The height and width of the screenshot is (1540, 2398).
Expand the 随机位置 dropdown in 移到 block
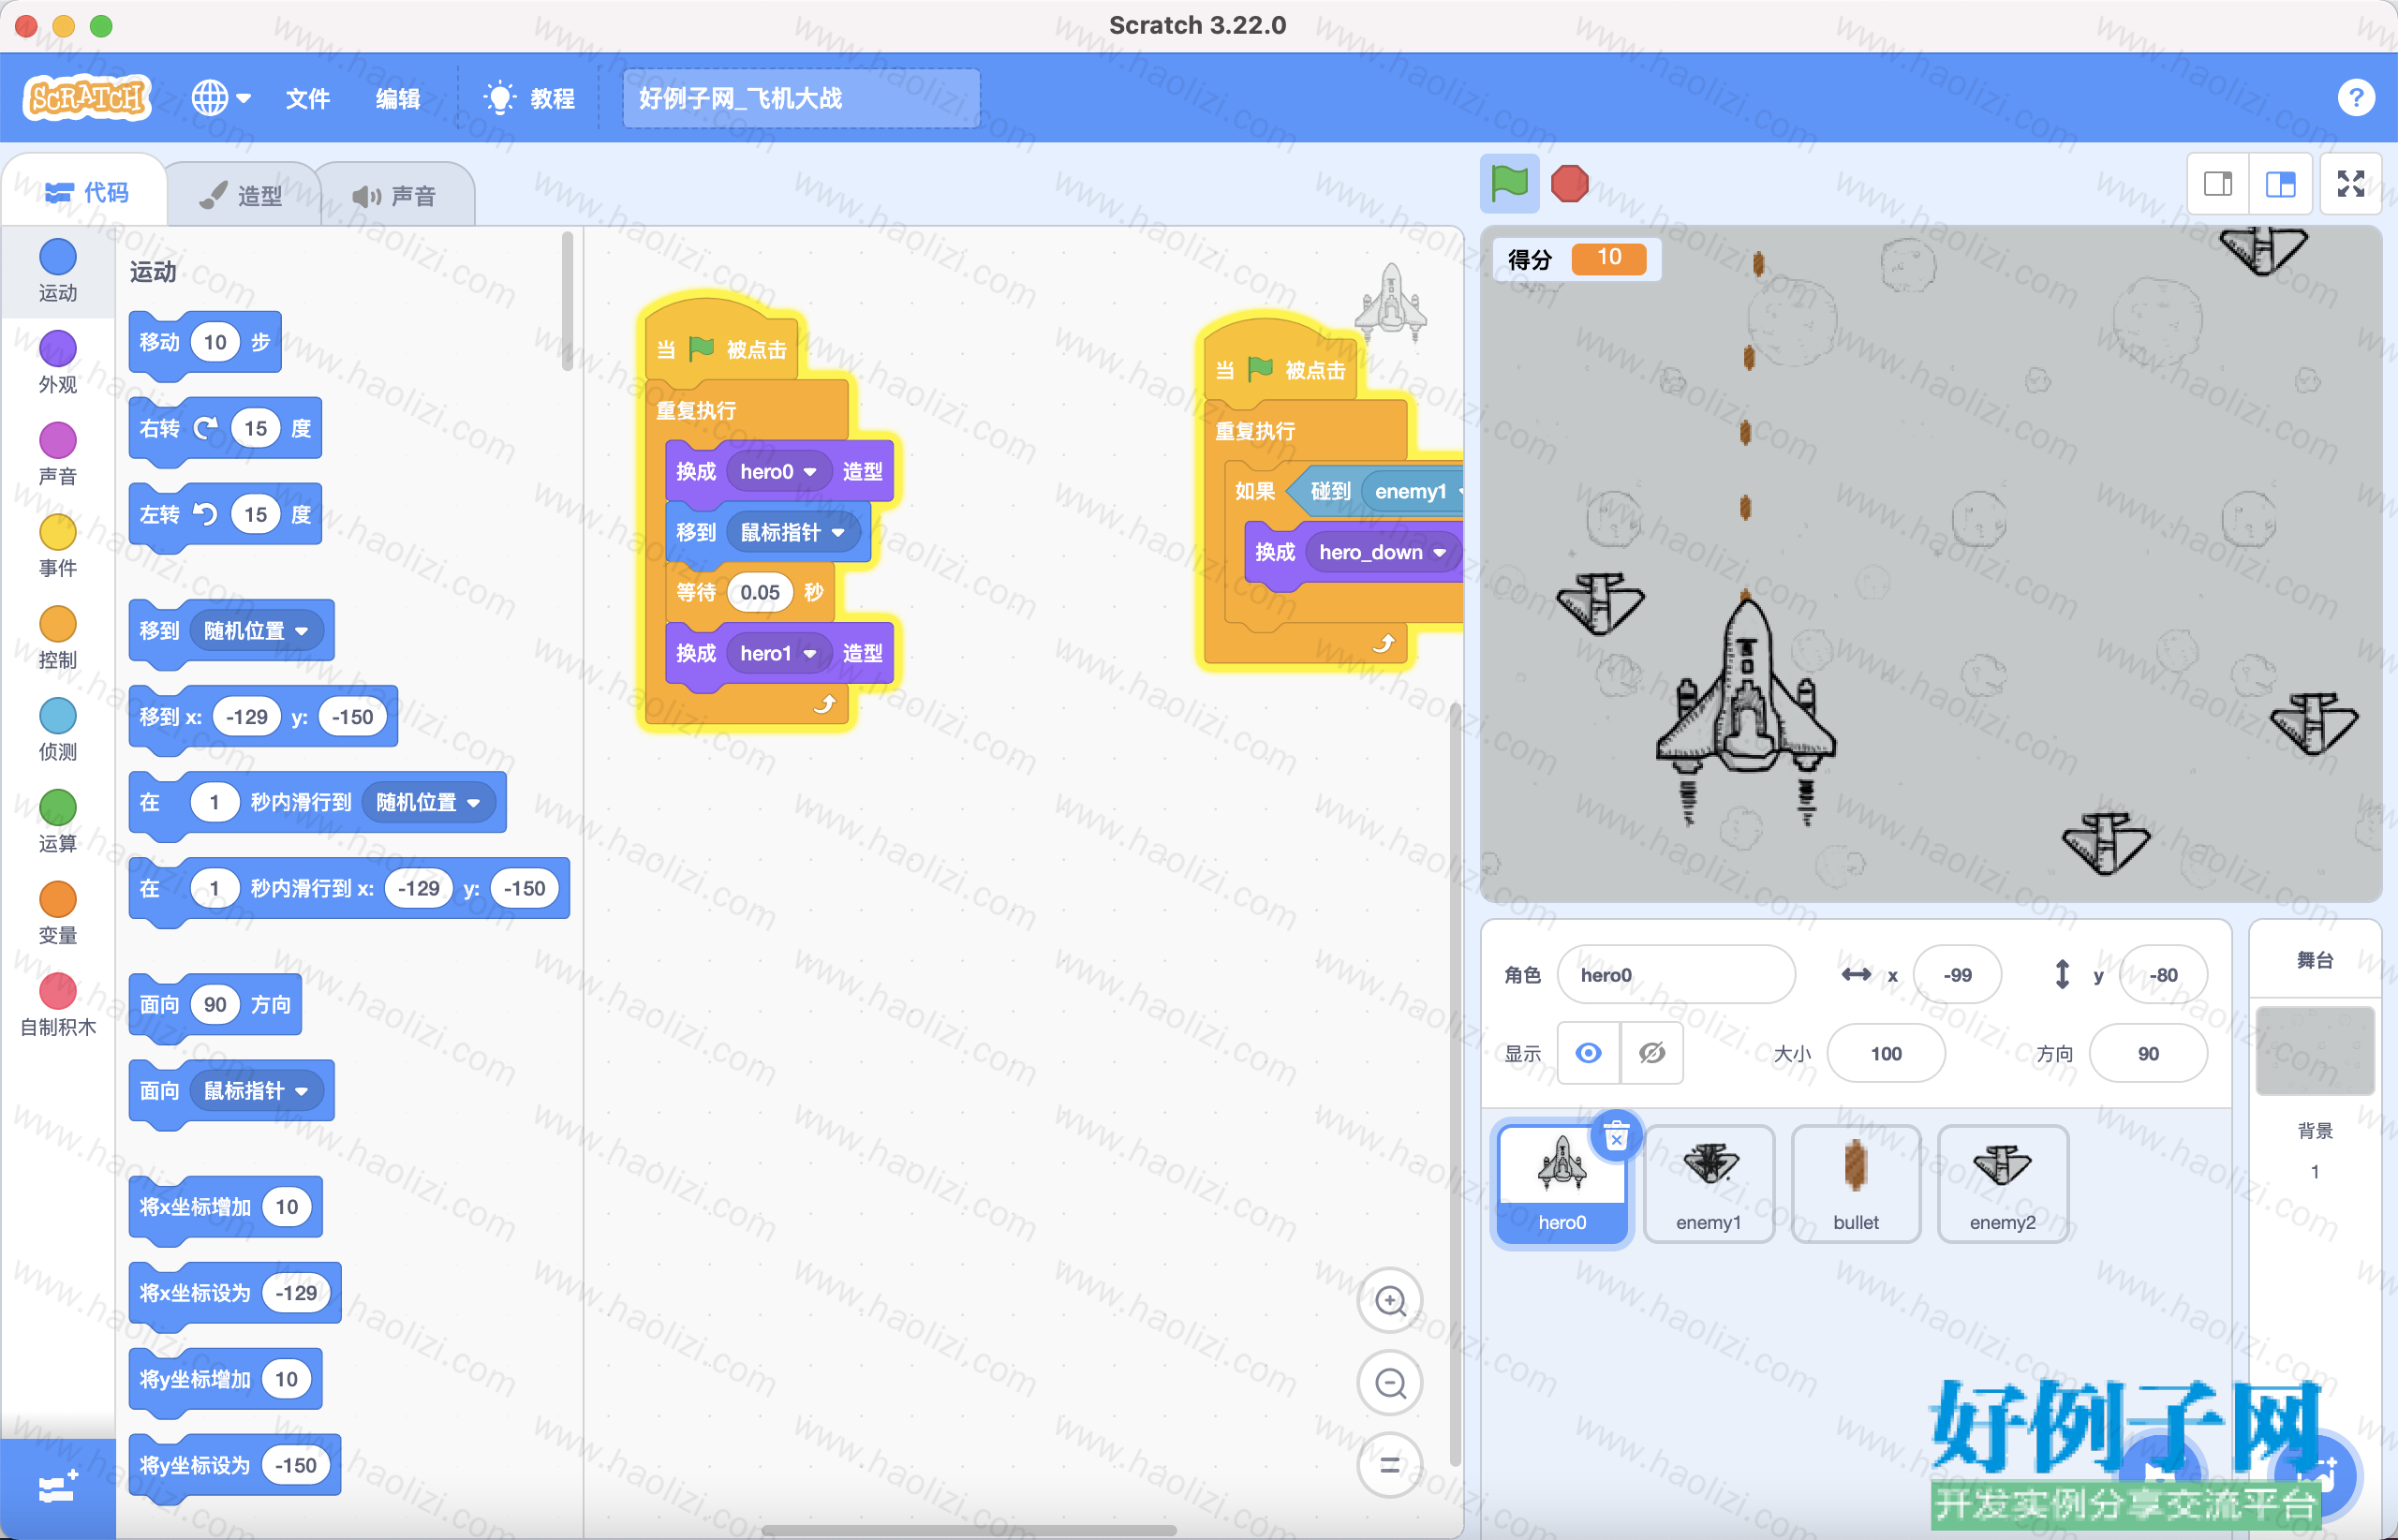tap(256, 630)
